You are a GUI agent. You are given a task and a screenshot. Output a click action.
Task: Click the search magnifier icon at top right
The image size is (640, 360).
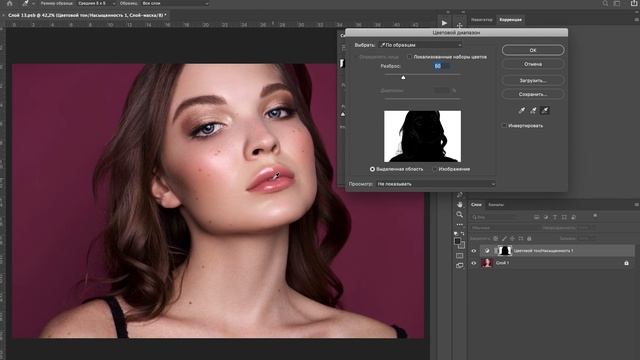coord(605,3)
